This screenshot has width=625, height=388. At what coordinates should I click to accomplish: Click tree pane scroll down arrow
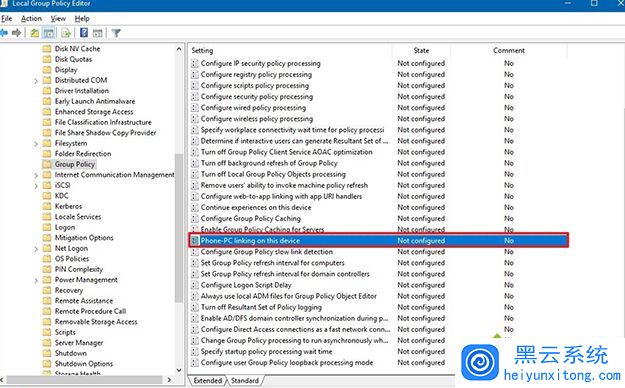point(179,370)
